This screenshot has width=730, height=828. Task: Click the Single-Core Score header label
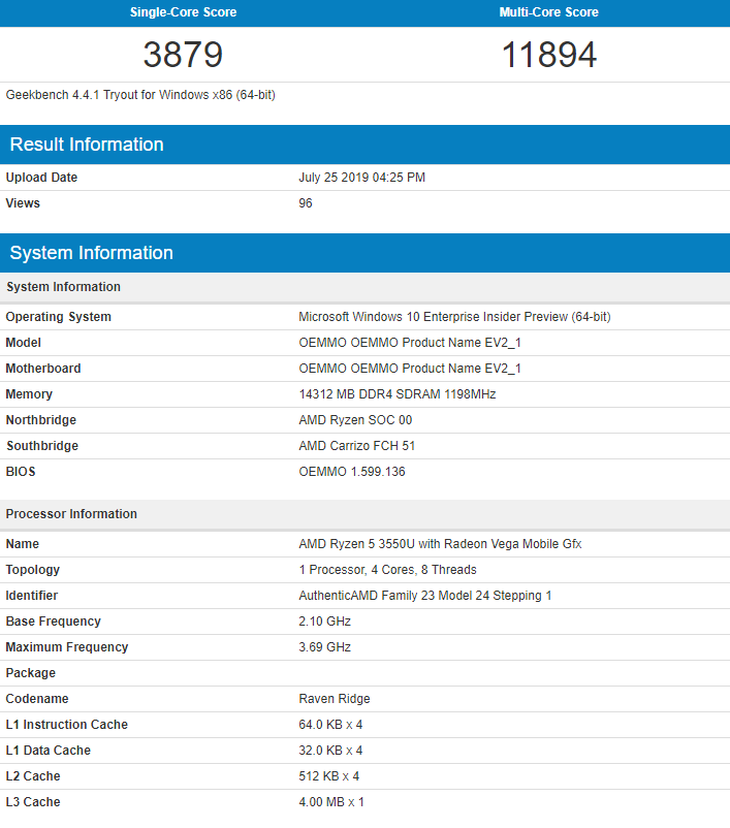click(x=183, y=12)
